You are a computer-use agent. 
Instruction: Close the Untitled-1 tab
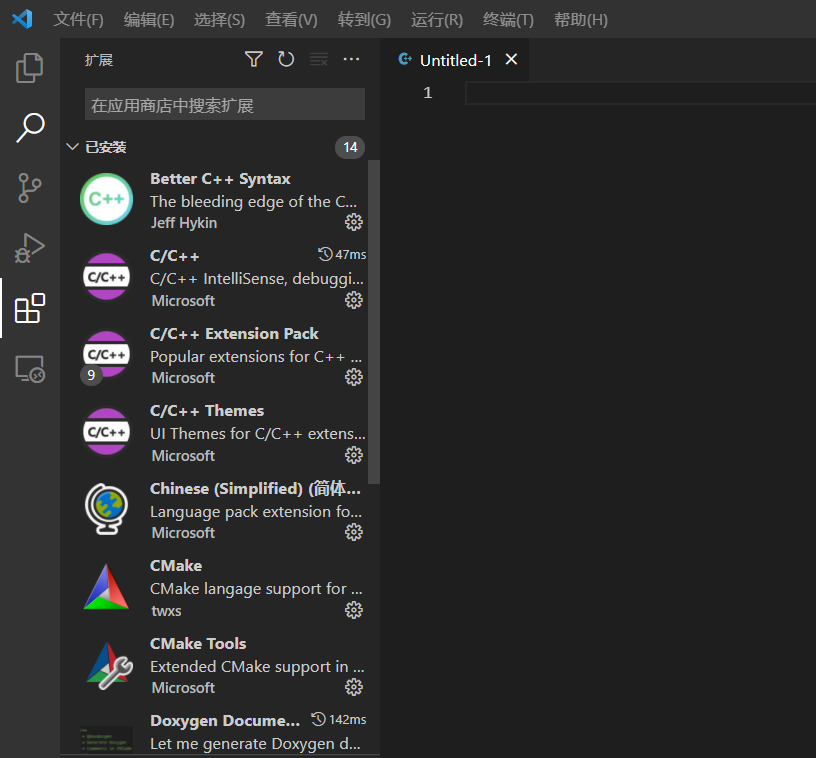pos(512,59)
